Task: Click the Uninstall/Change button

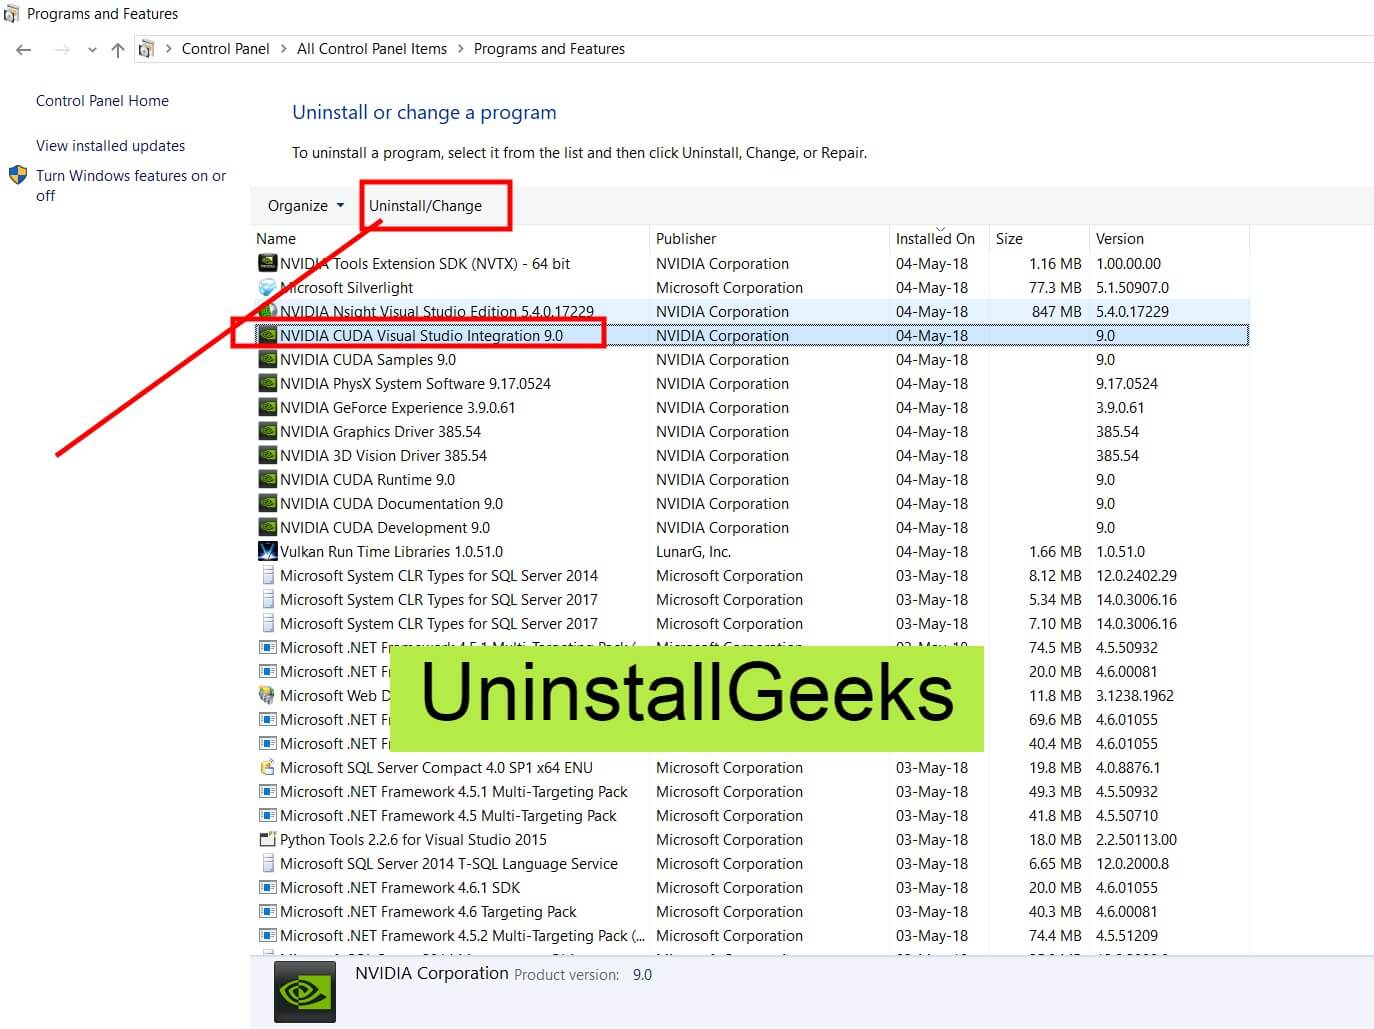Action: [425, 206]
